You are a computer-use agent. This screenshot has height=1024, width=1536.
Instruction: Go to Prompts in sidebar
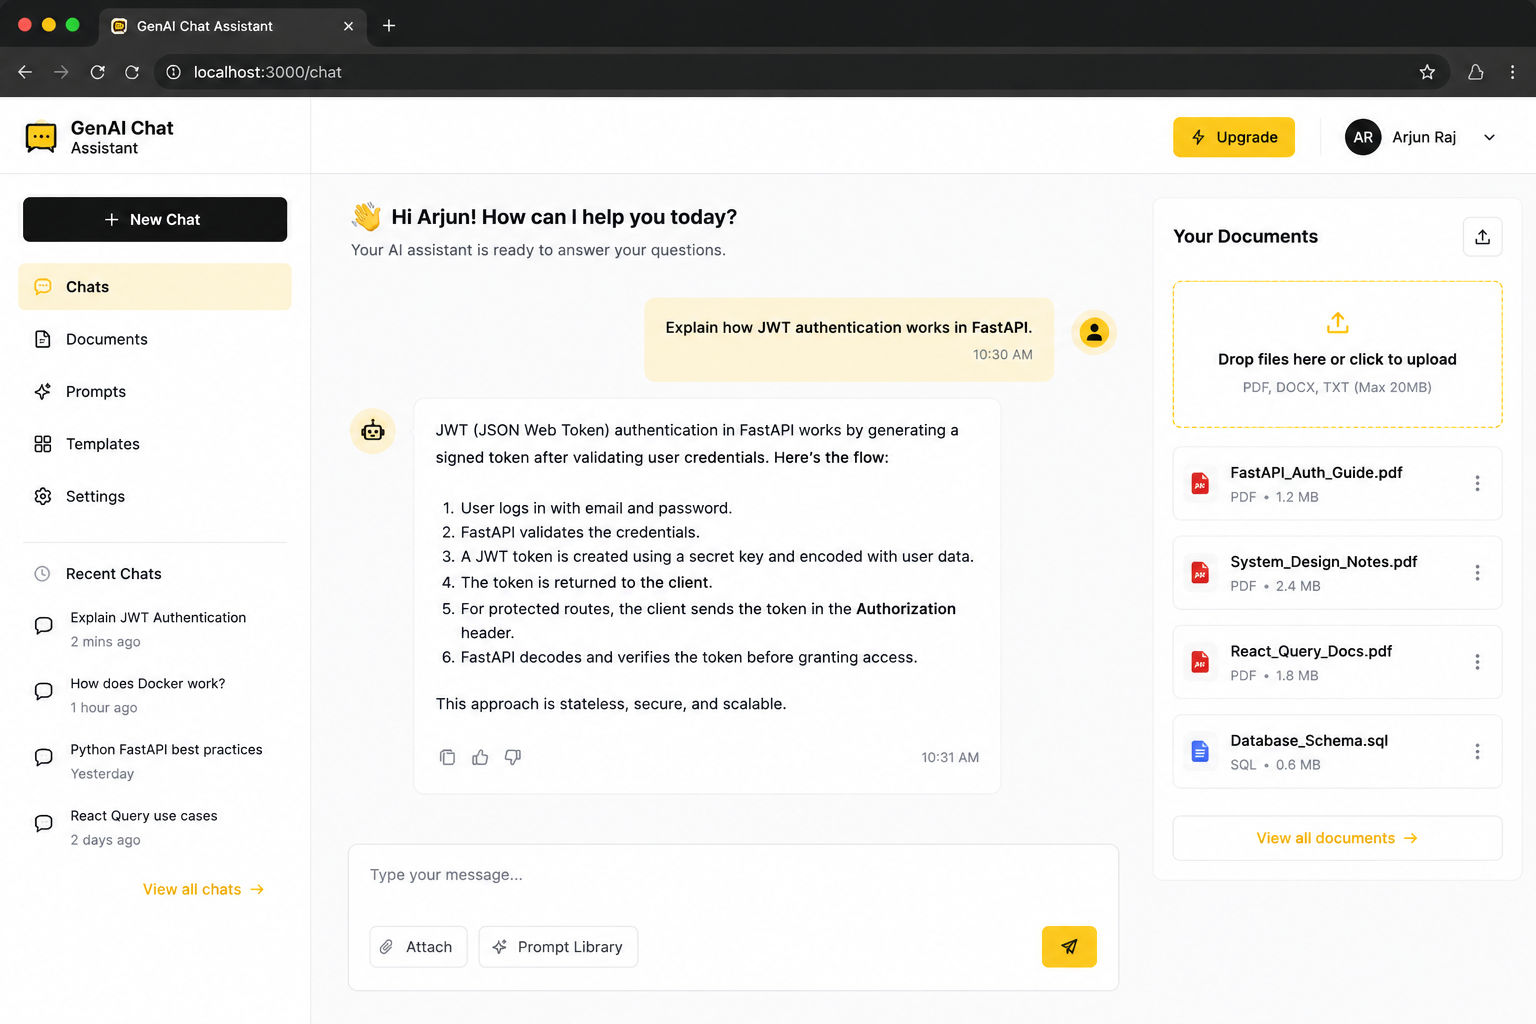tap(155, 392)
